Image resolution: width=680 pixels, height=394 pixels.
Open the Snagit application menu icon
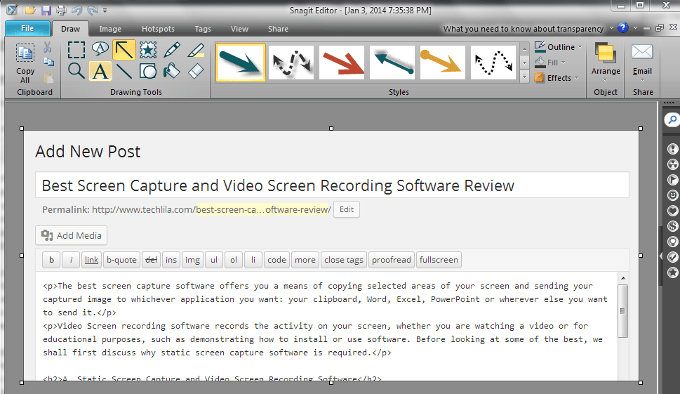[12, 10]
